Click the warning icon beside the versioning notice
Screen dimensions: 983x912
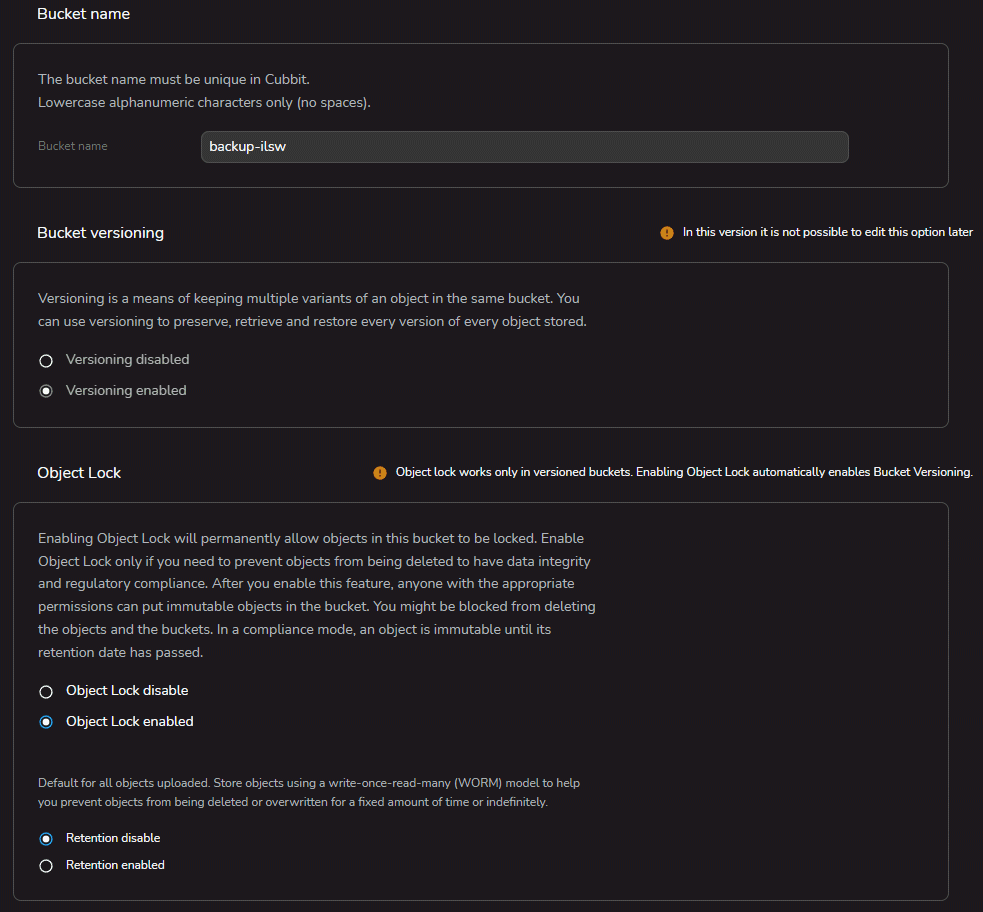(667, 233)
